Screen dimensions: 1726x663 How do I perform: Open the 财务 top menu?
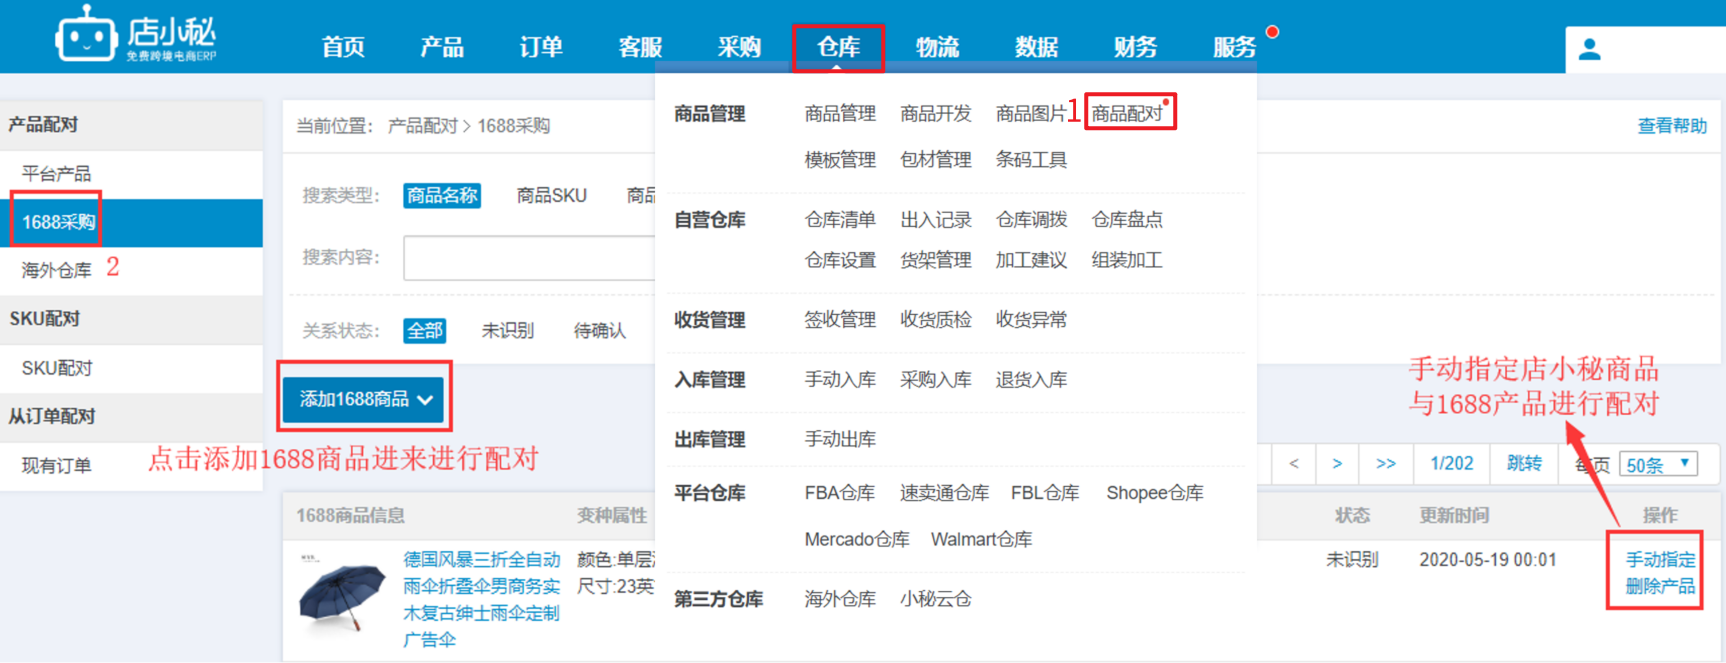coord(1135,47)
